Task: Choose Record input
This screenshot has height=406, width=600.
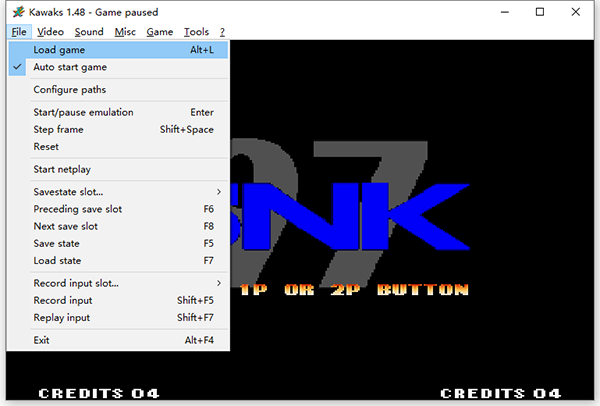Action: point(118,300)
